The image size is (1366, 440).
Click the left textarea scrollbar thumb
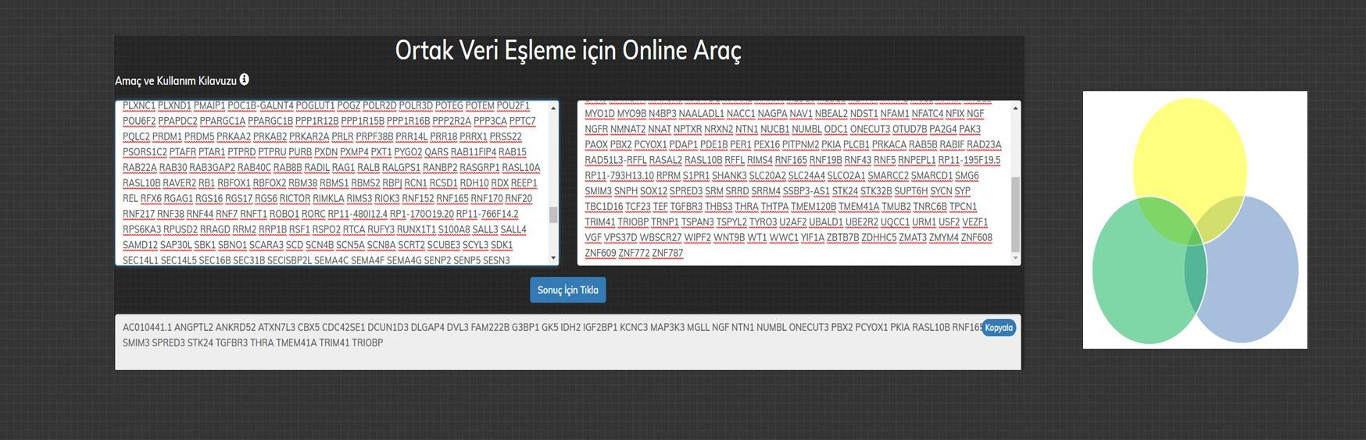[x=554, y=214]
